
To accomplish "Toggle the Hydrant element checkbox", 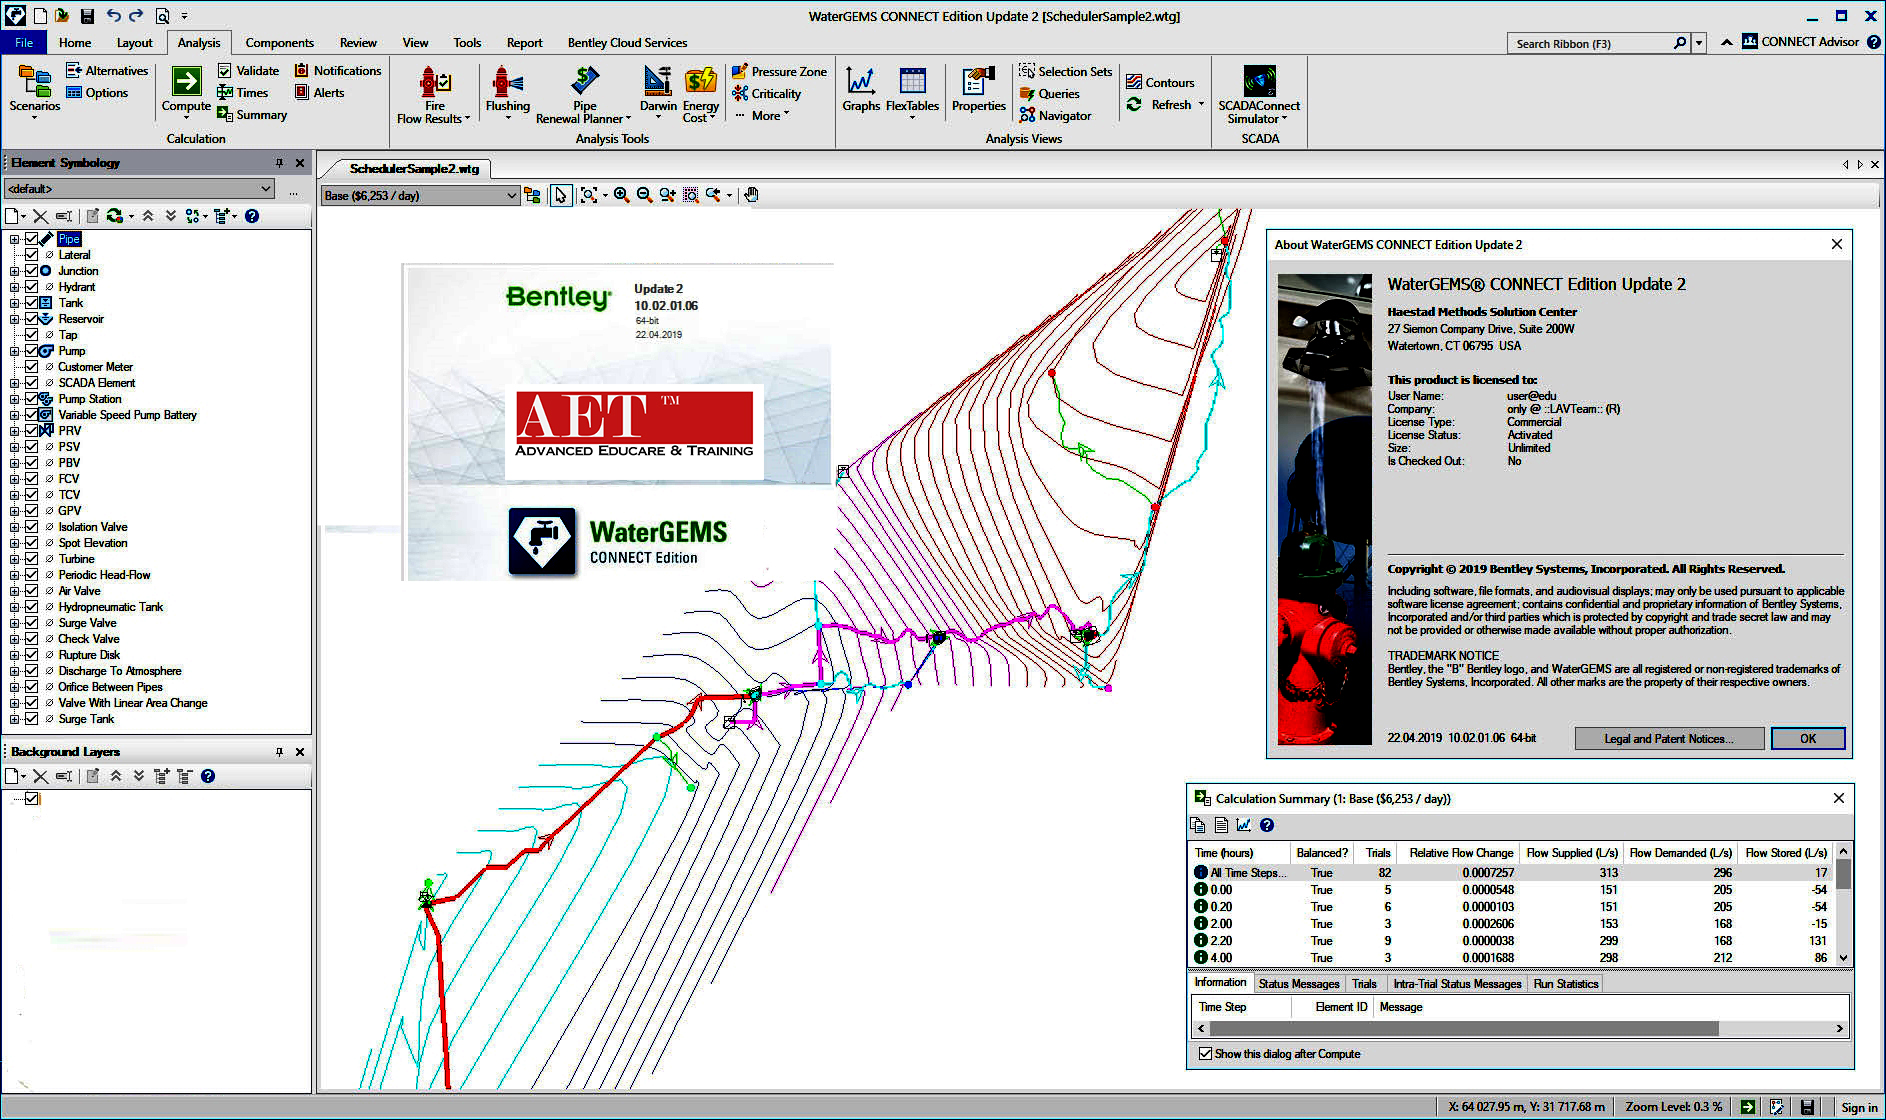I will [32, 287].
